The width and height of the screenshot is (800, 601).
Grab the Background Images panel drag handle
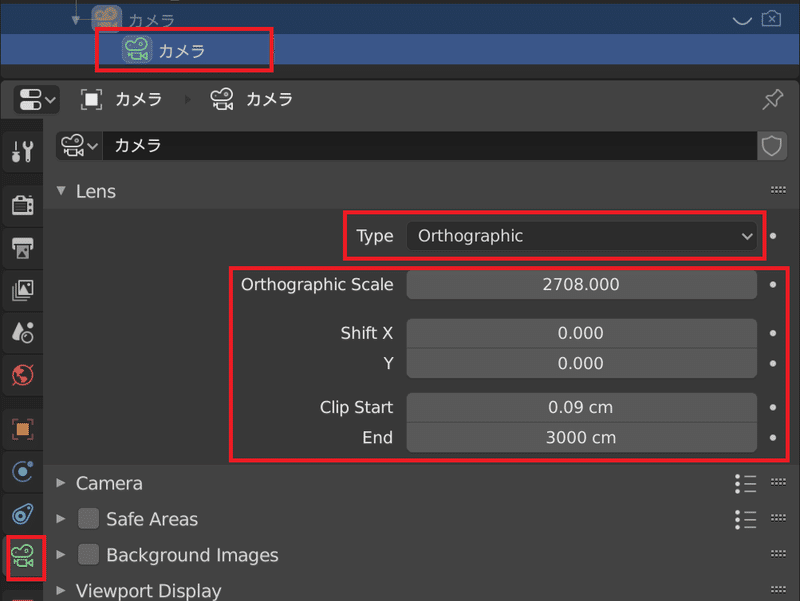point(778,554)
